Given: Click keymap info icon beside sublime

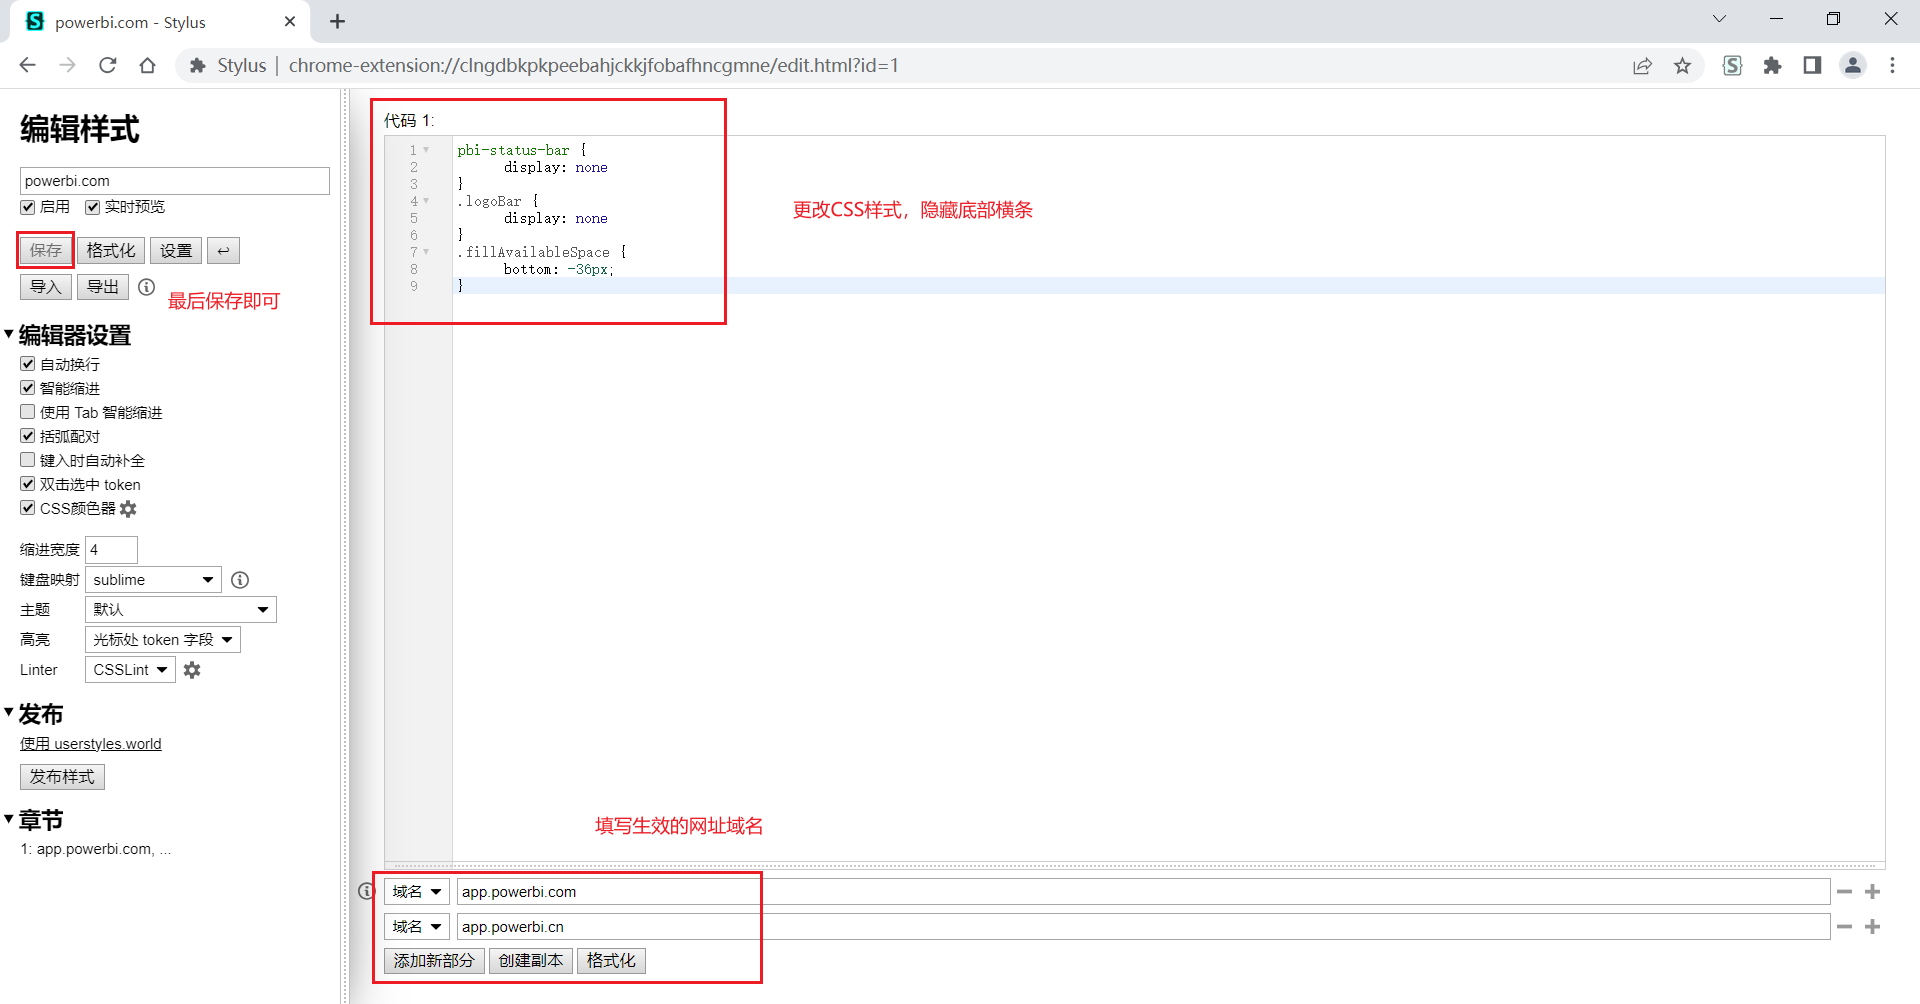Looking at the screenshot, I should [x=240, y=580].
